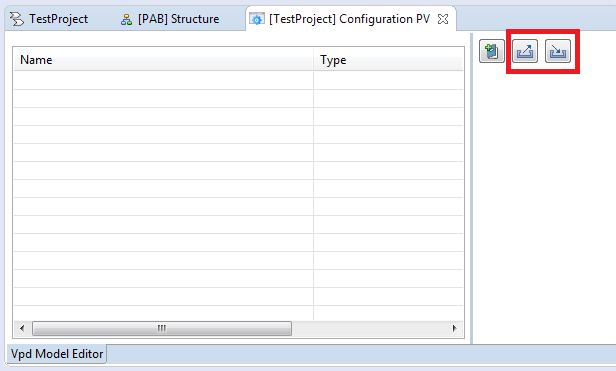The image size is (616, 371).
Task: Switch to the TestProject tab
Action: pyautogui.click(x=49, y=19)
